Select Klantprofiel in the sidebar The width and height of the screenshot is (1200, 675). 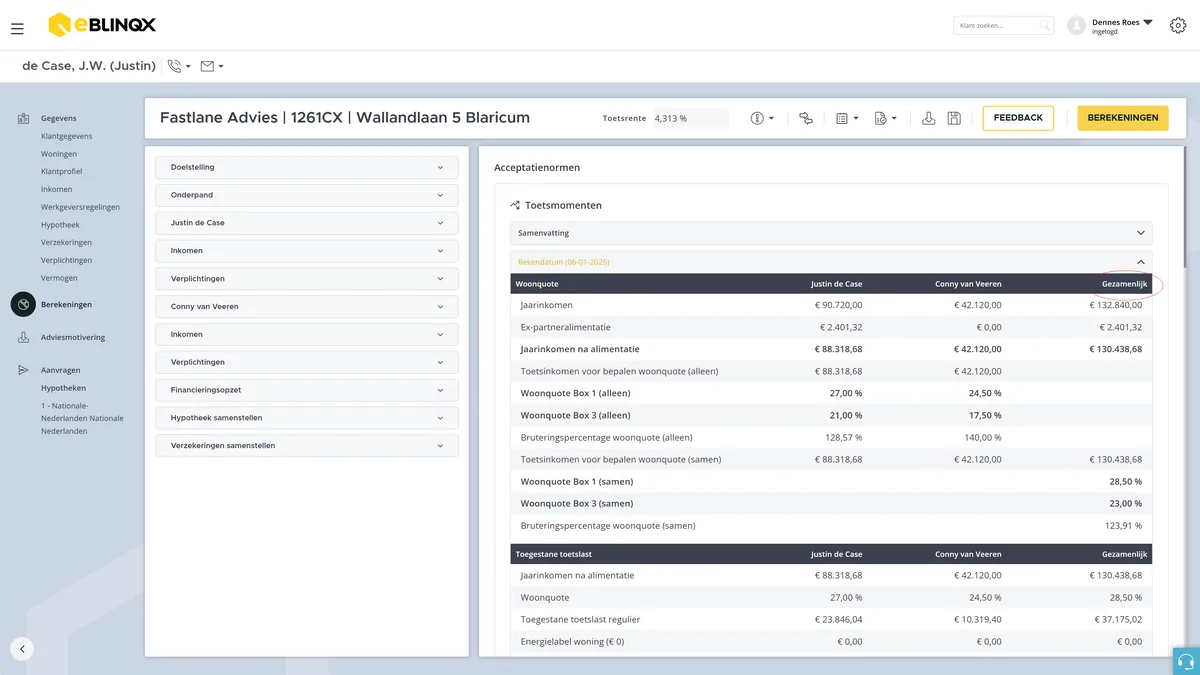[x=62, y=172]
